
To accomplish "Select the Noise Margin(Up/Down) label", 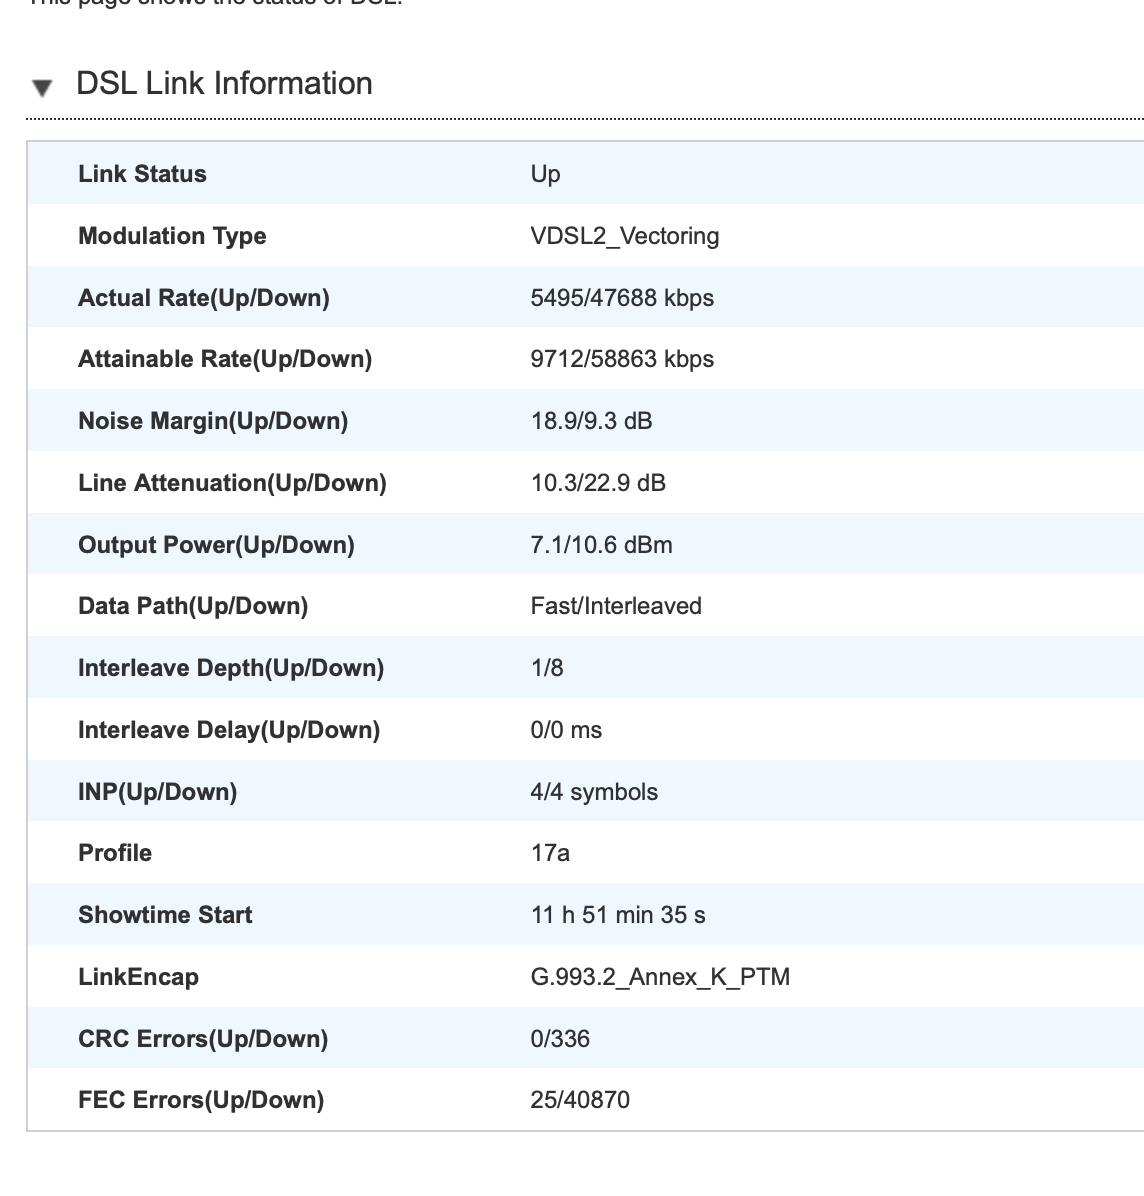I will 212,421.
